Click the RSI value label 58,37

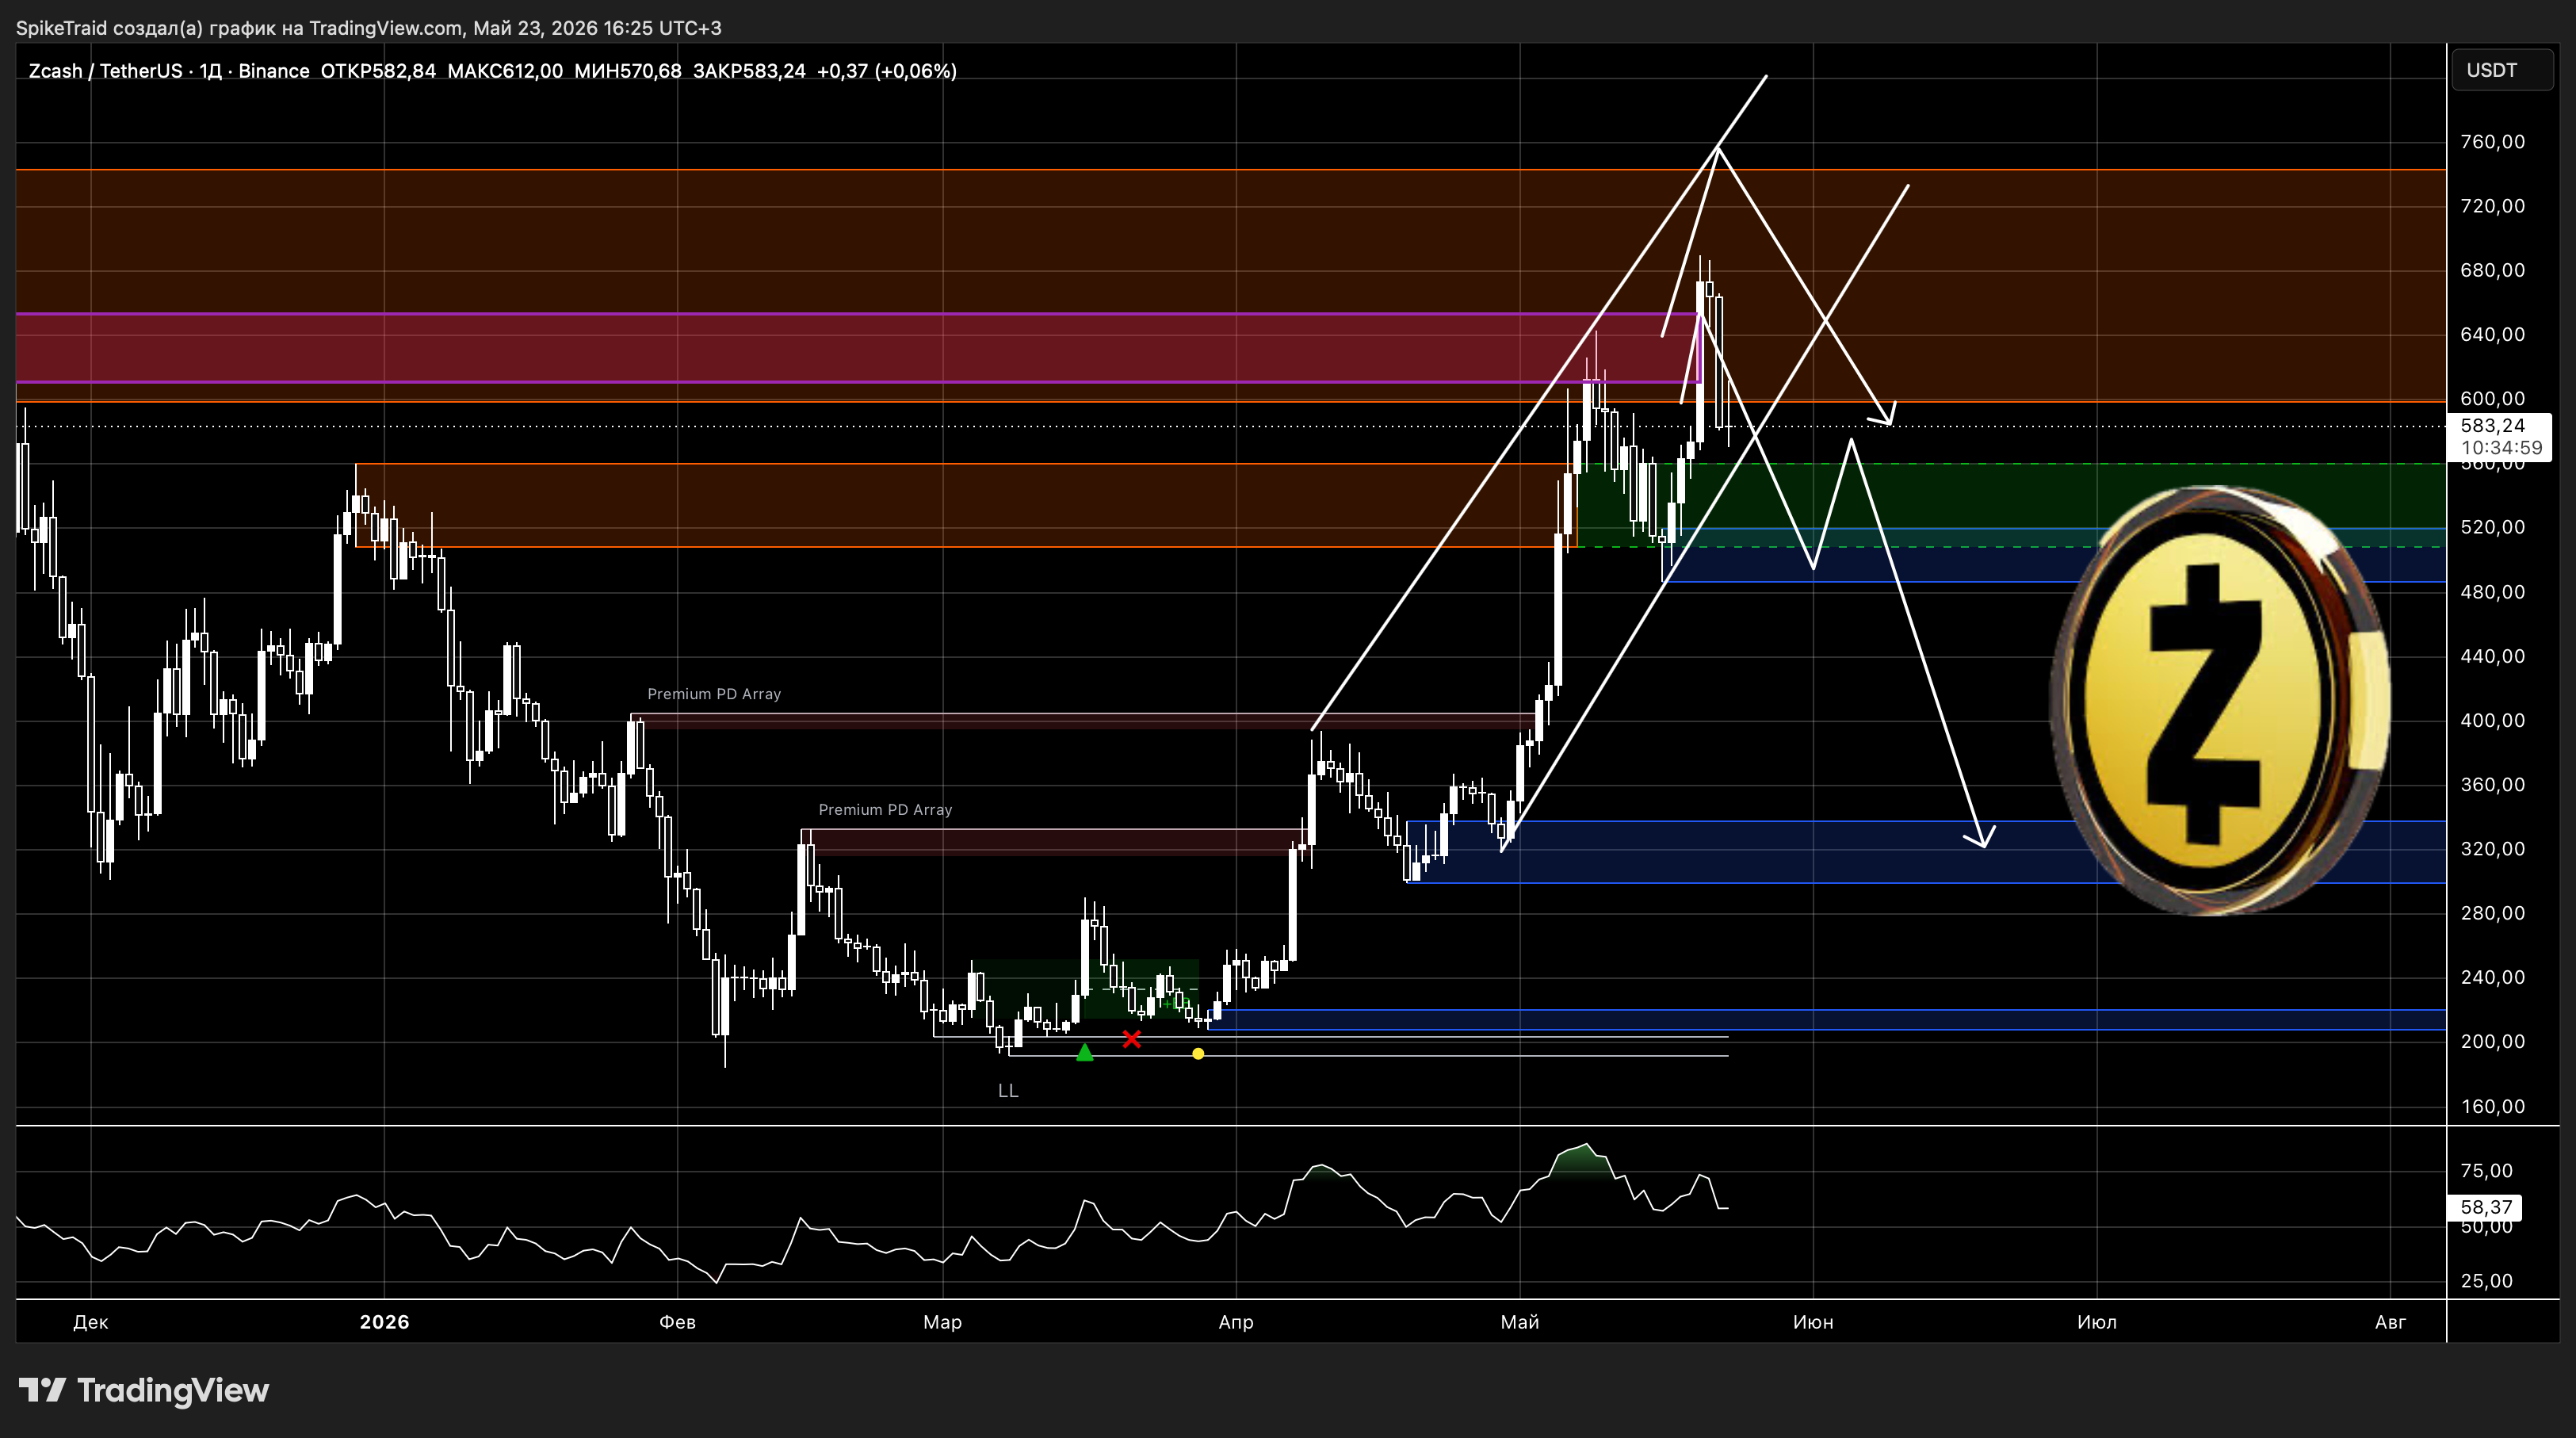[x=2485, y=1207]
